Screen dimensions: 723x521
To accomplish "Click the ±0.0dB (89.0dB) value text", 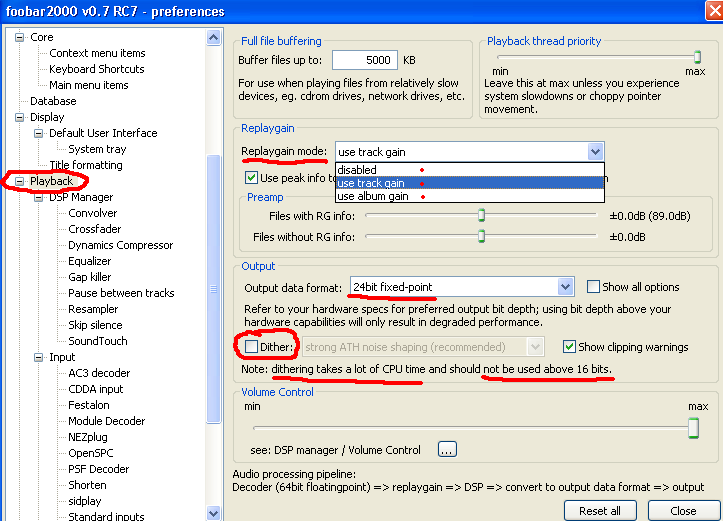I will click(650, 216).
